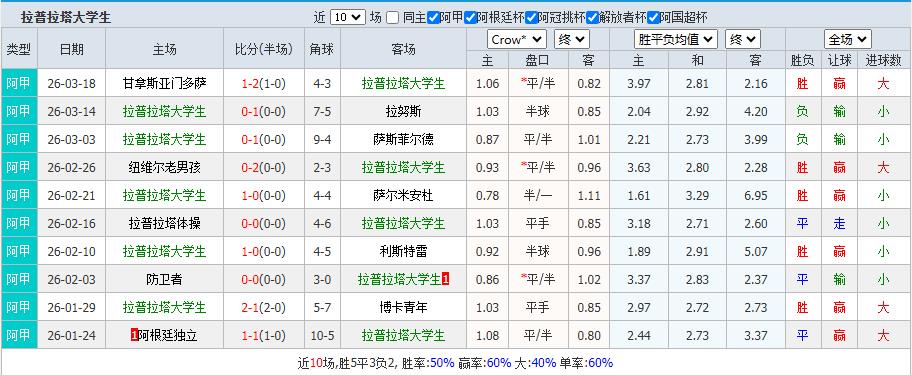Click score 1-2(1-0) on 26-03-18
The image size is (912, 375).
(x=263, y=84)
